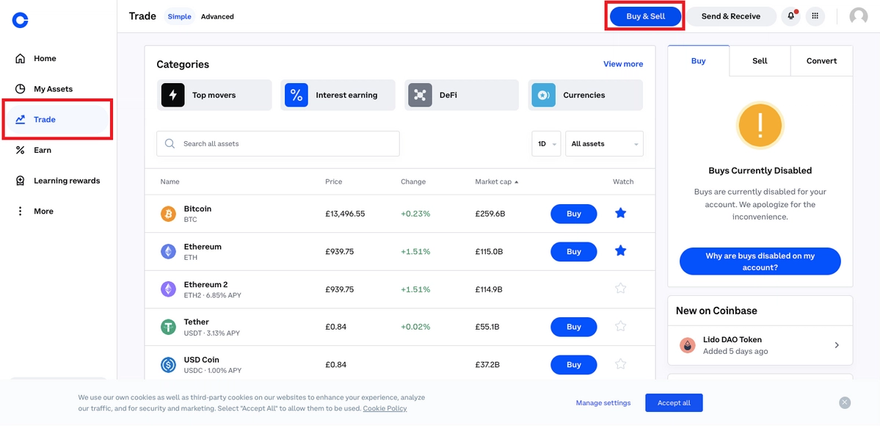Click Buy in the USD Coin row
Viewport: 880px width, 426px height.
tap(574, 365)
